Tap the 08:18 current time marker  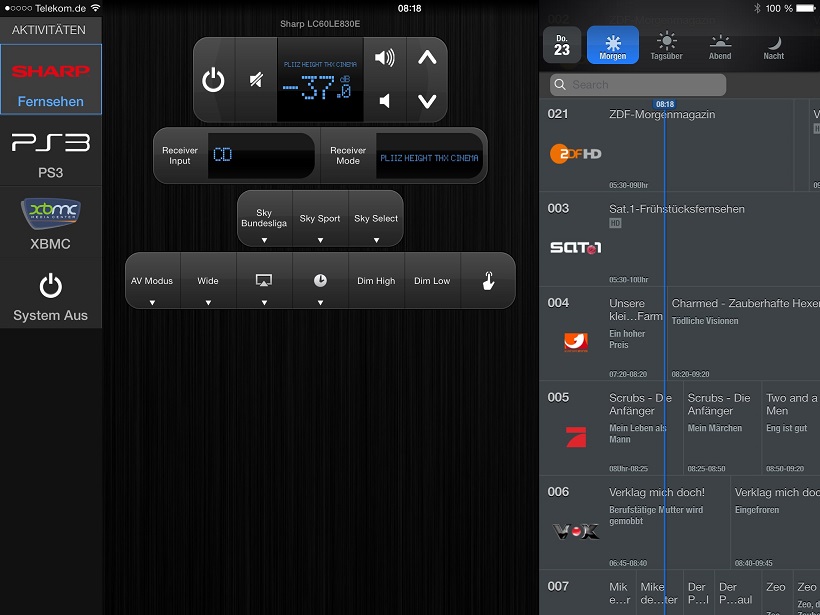(x=665, y=104)
